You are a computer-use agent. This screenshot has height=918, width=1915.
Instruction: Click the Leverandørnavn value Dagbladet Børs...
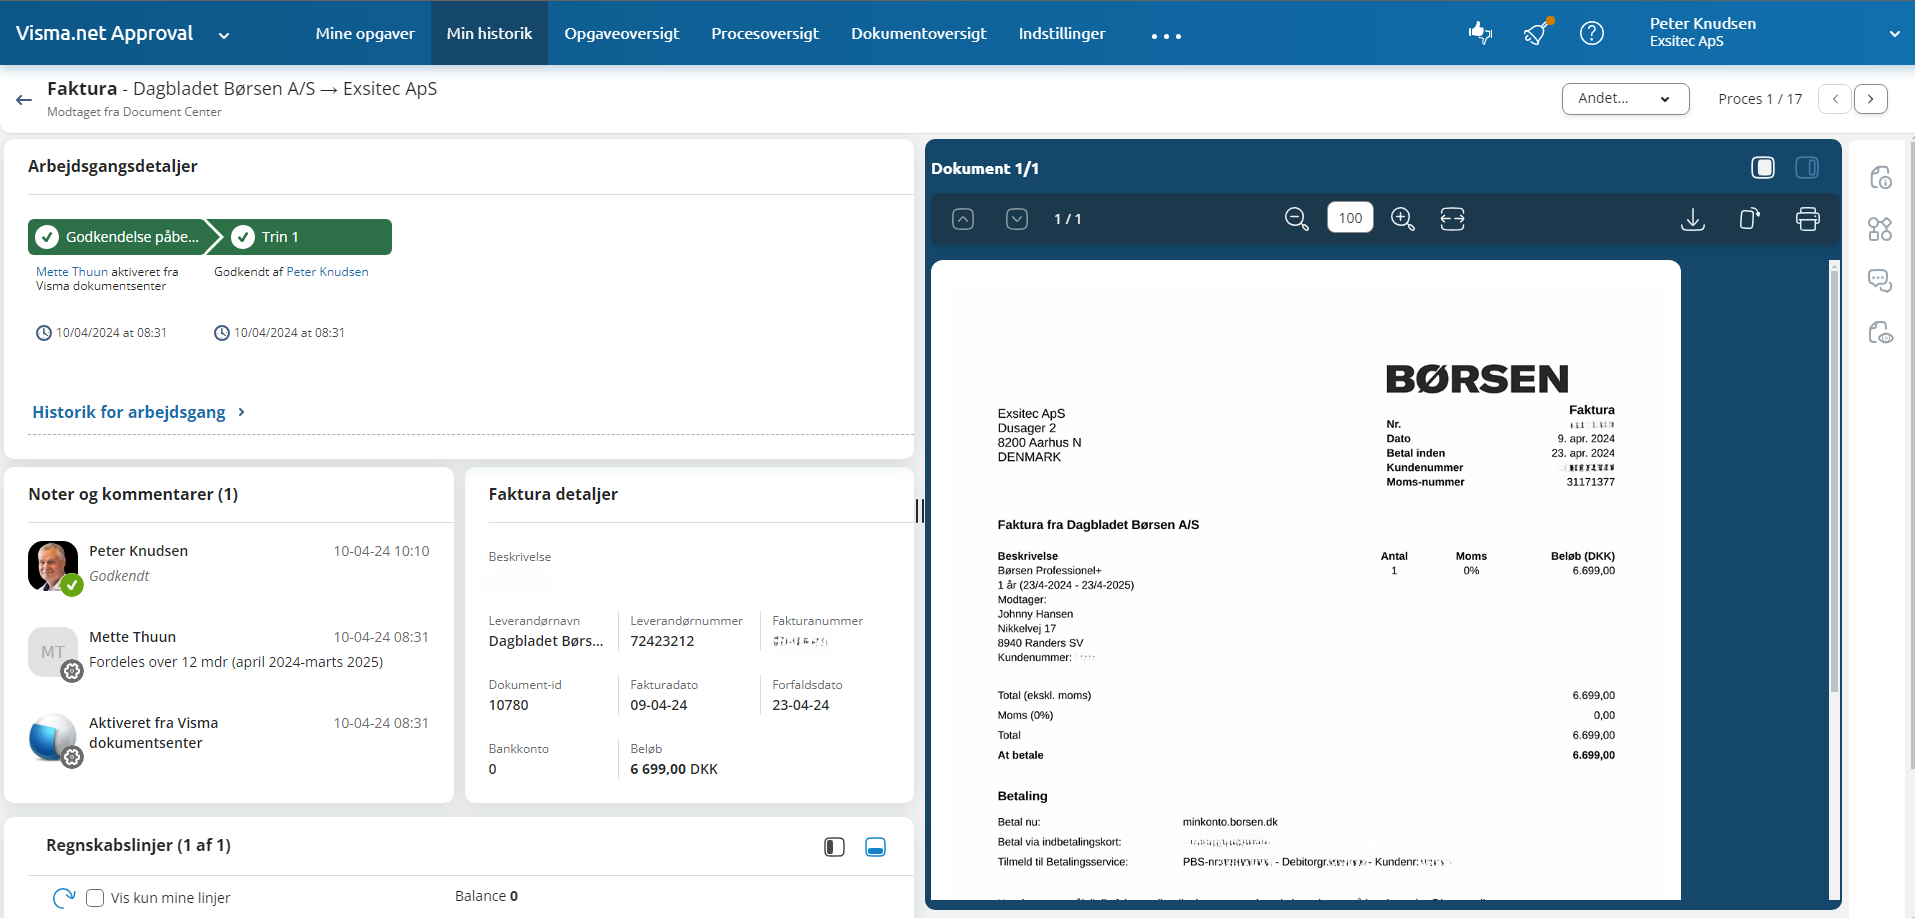[546, 641]
